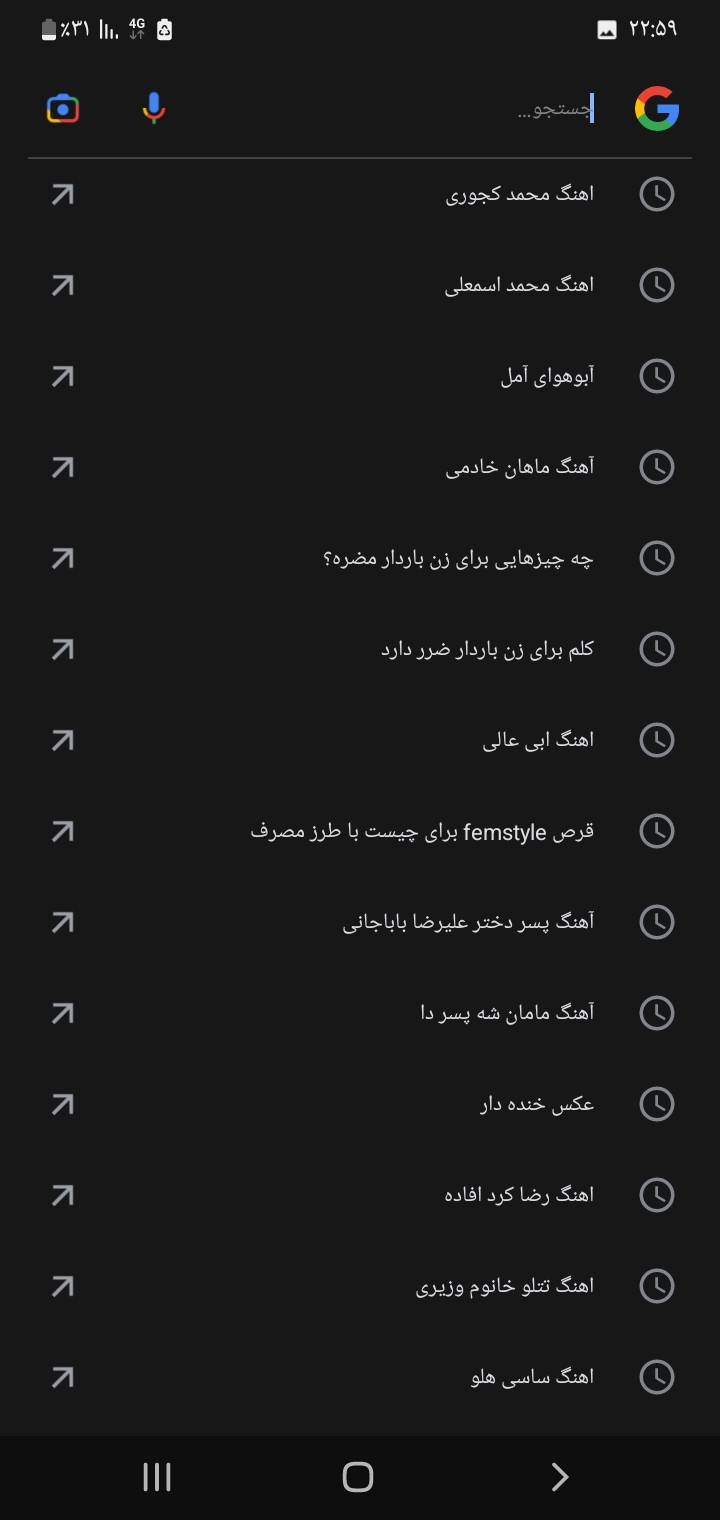Choose the 'قرص femstyle برای چیست' suggestion
This screenshot has height=1520, width=720.
click(x=422, y=831)
